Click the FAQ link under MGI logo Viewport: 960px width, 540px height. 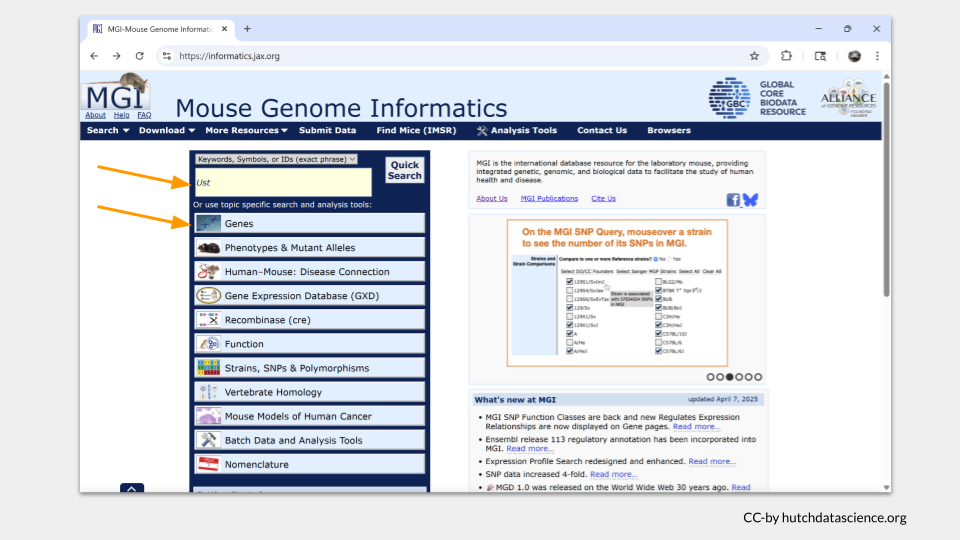pyautogui.click(x=144, y=115)
